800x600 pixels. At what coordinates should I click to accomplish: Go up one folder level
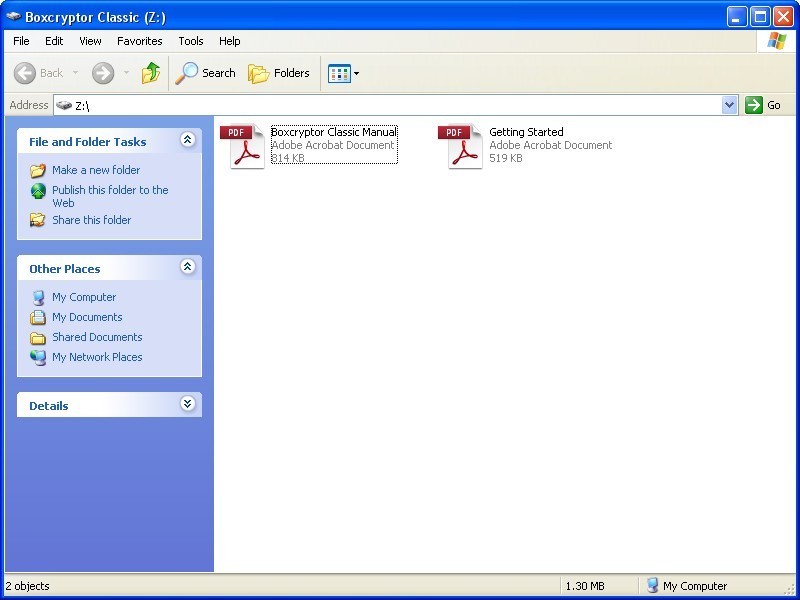click(x=151, y=73)
